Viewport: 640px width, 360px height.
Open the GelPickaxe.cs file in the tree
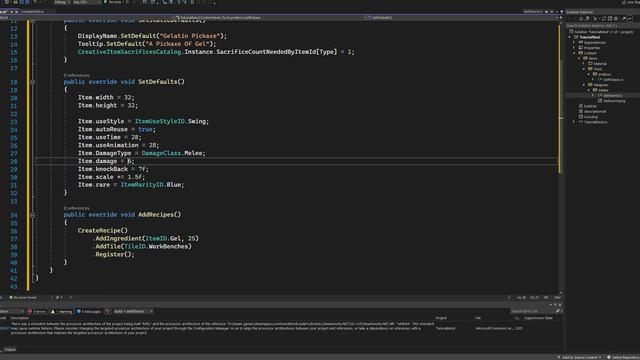pyautogui.click(x=611, y=79)
